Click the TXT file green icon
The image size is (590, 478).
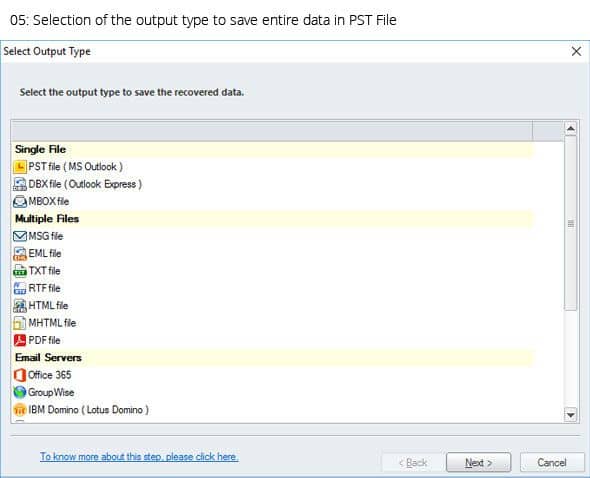coord(20,271)
